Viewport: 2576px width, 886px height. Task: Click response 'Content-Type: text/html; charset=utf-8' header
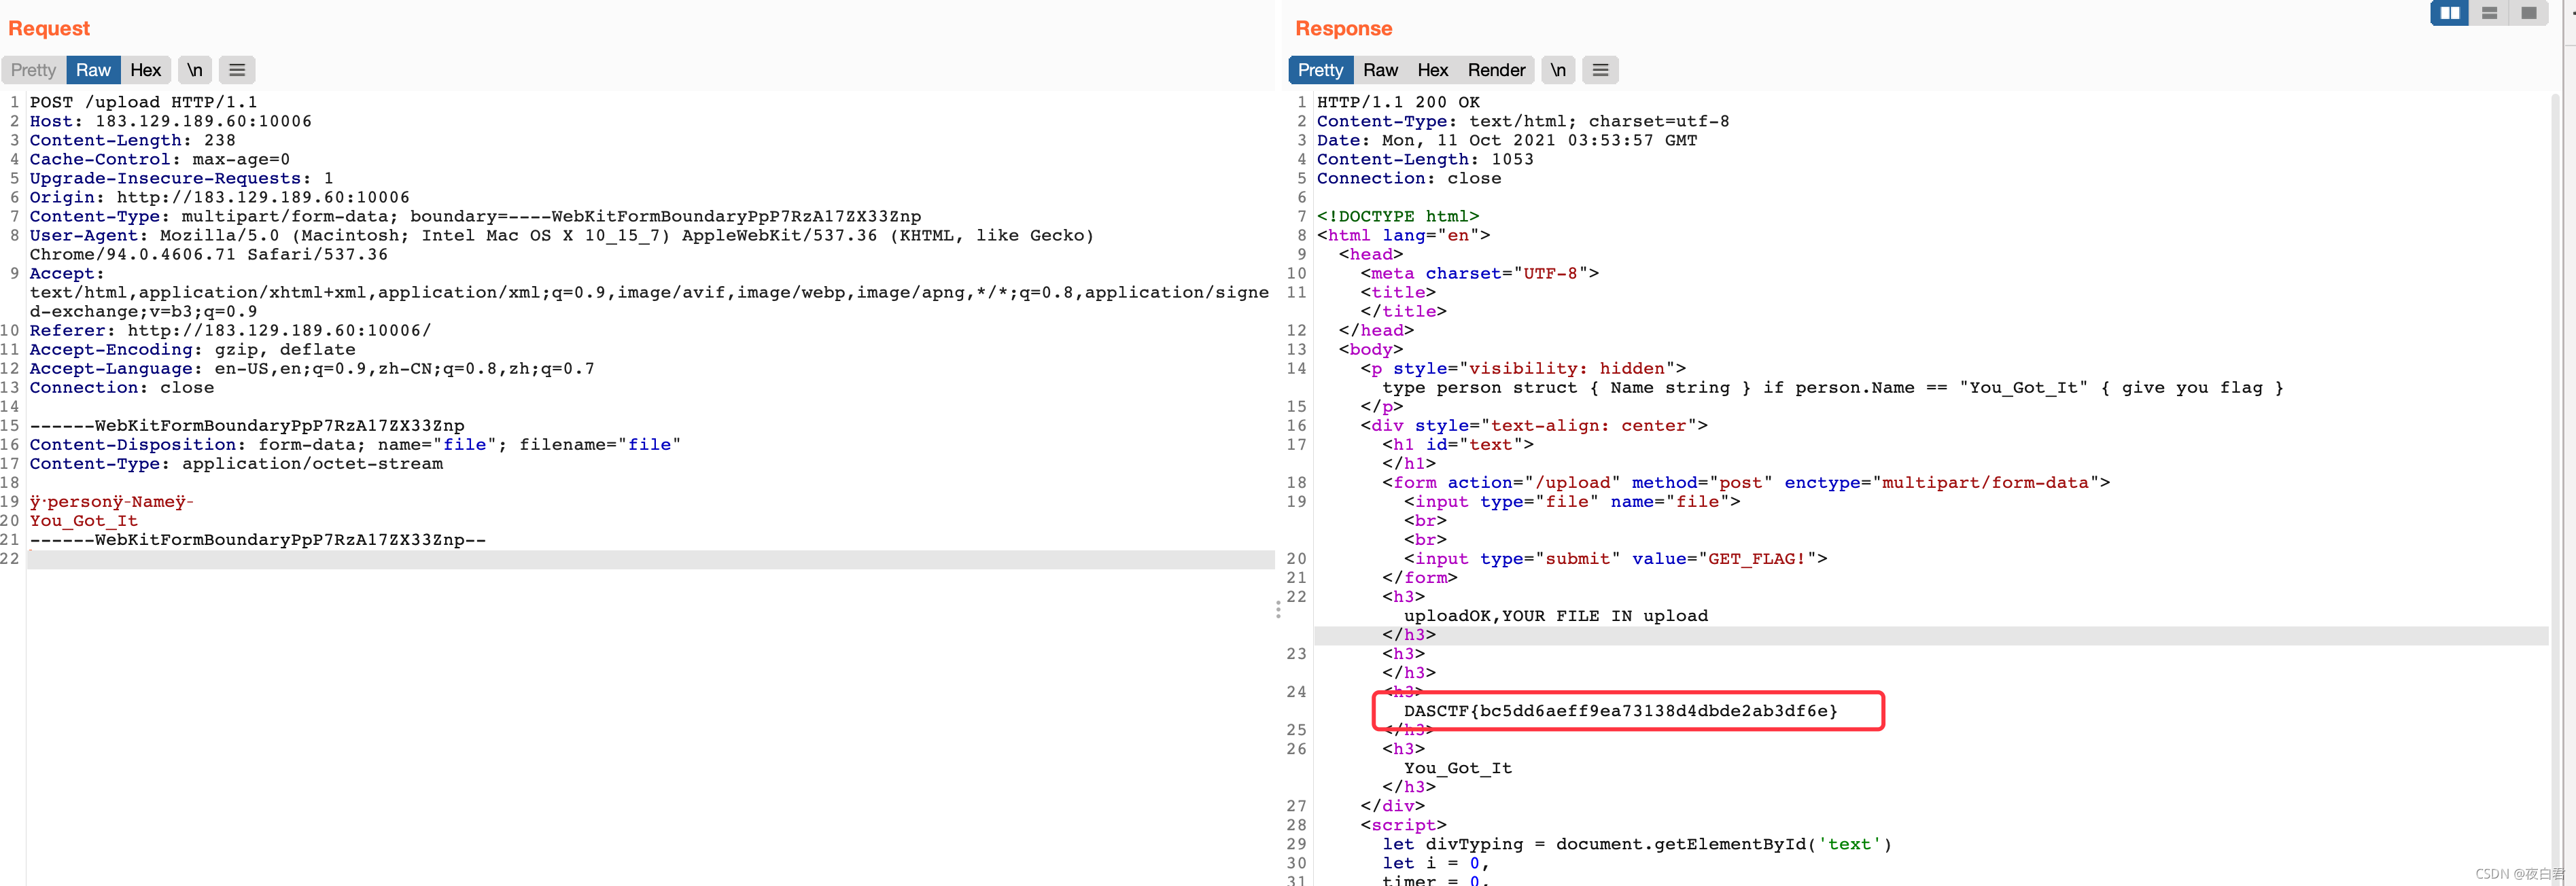pos(1523,121)
